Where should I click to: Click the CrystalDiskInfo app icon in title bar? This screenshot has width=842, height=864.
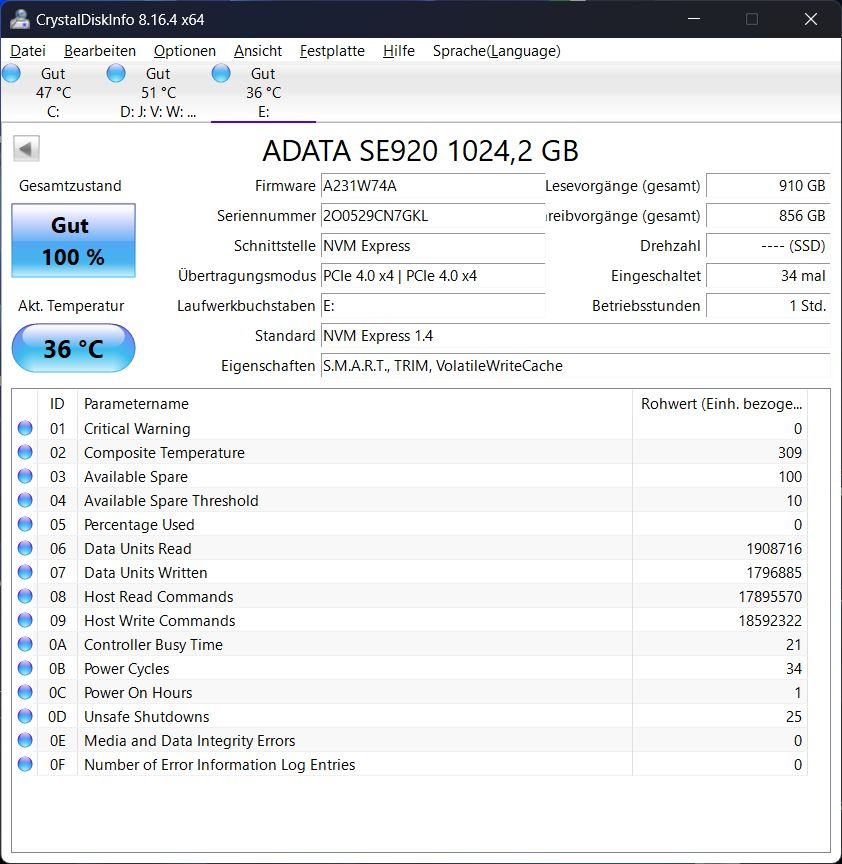tap(19, 19)
